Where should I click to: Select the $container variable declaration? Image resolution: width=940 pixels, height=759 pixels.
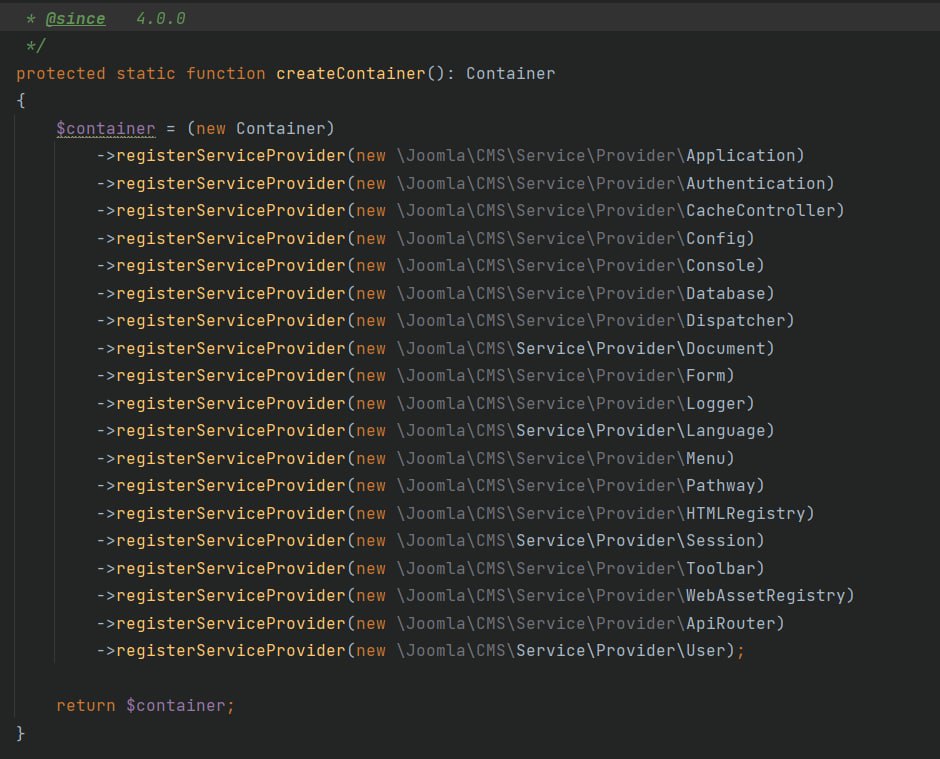coord(106,129)
